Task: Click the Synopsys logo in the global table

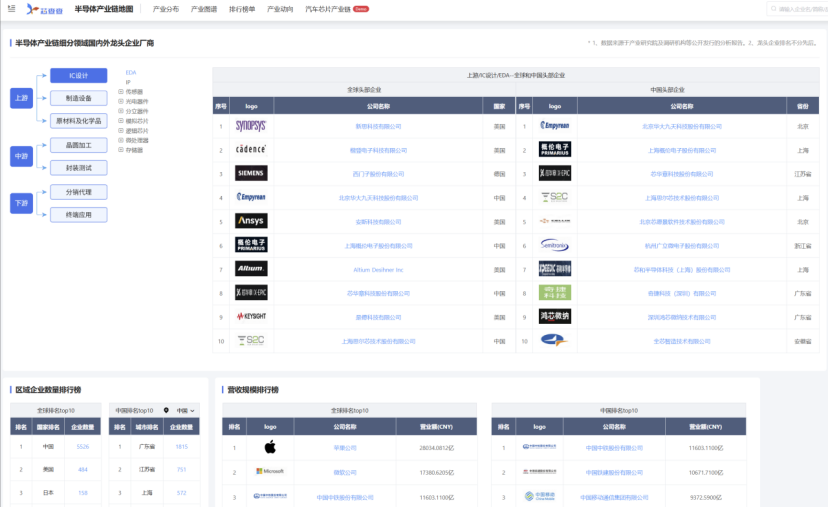Action: tap(251, 126)
